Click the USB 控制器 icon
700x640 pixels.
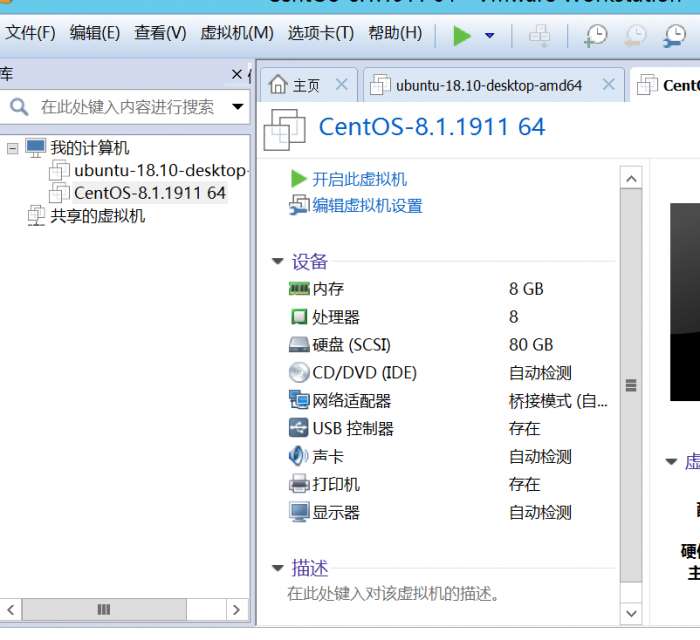(x=299, y=428)
